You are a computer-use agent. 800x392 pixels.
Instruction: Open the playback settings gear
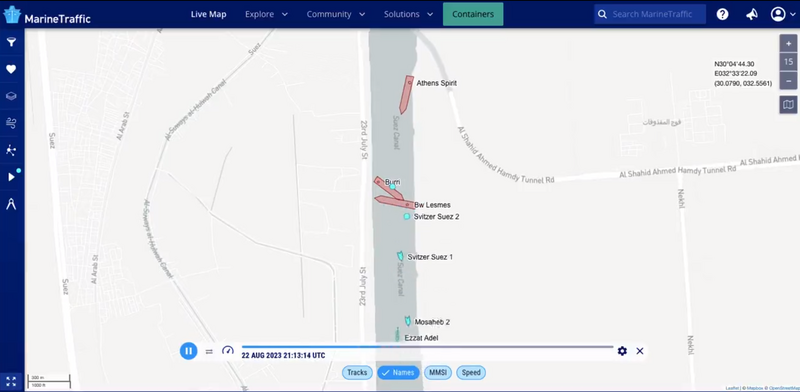coord(622,351)
